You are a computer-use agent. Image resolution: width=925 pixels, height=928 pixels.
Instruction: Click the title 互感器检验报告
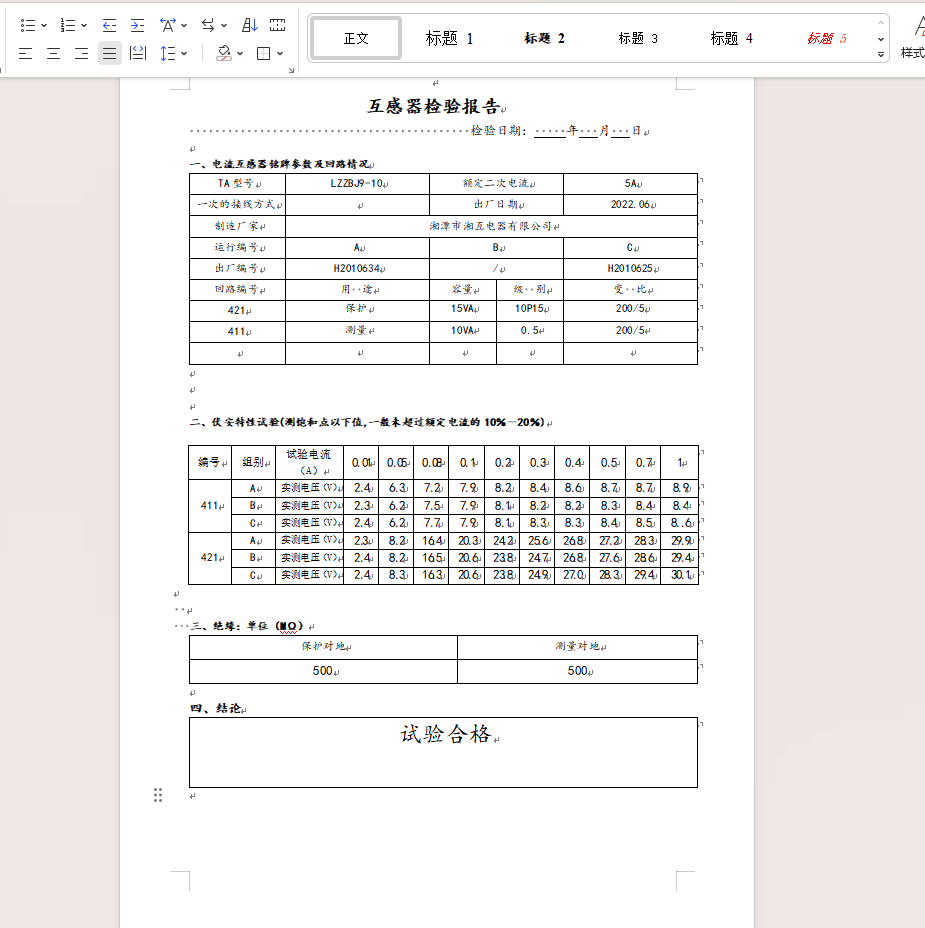click(x=434, y=107)
